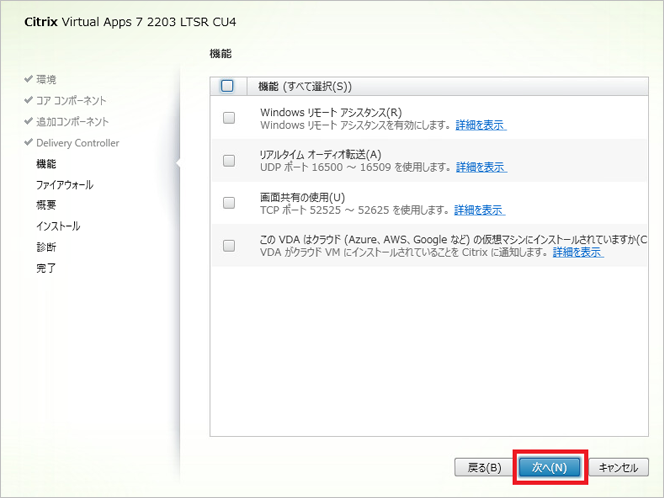The image size is (664, 498).
Task: Select the 環境 step in sidebar
Action: [46, 80]
